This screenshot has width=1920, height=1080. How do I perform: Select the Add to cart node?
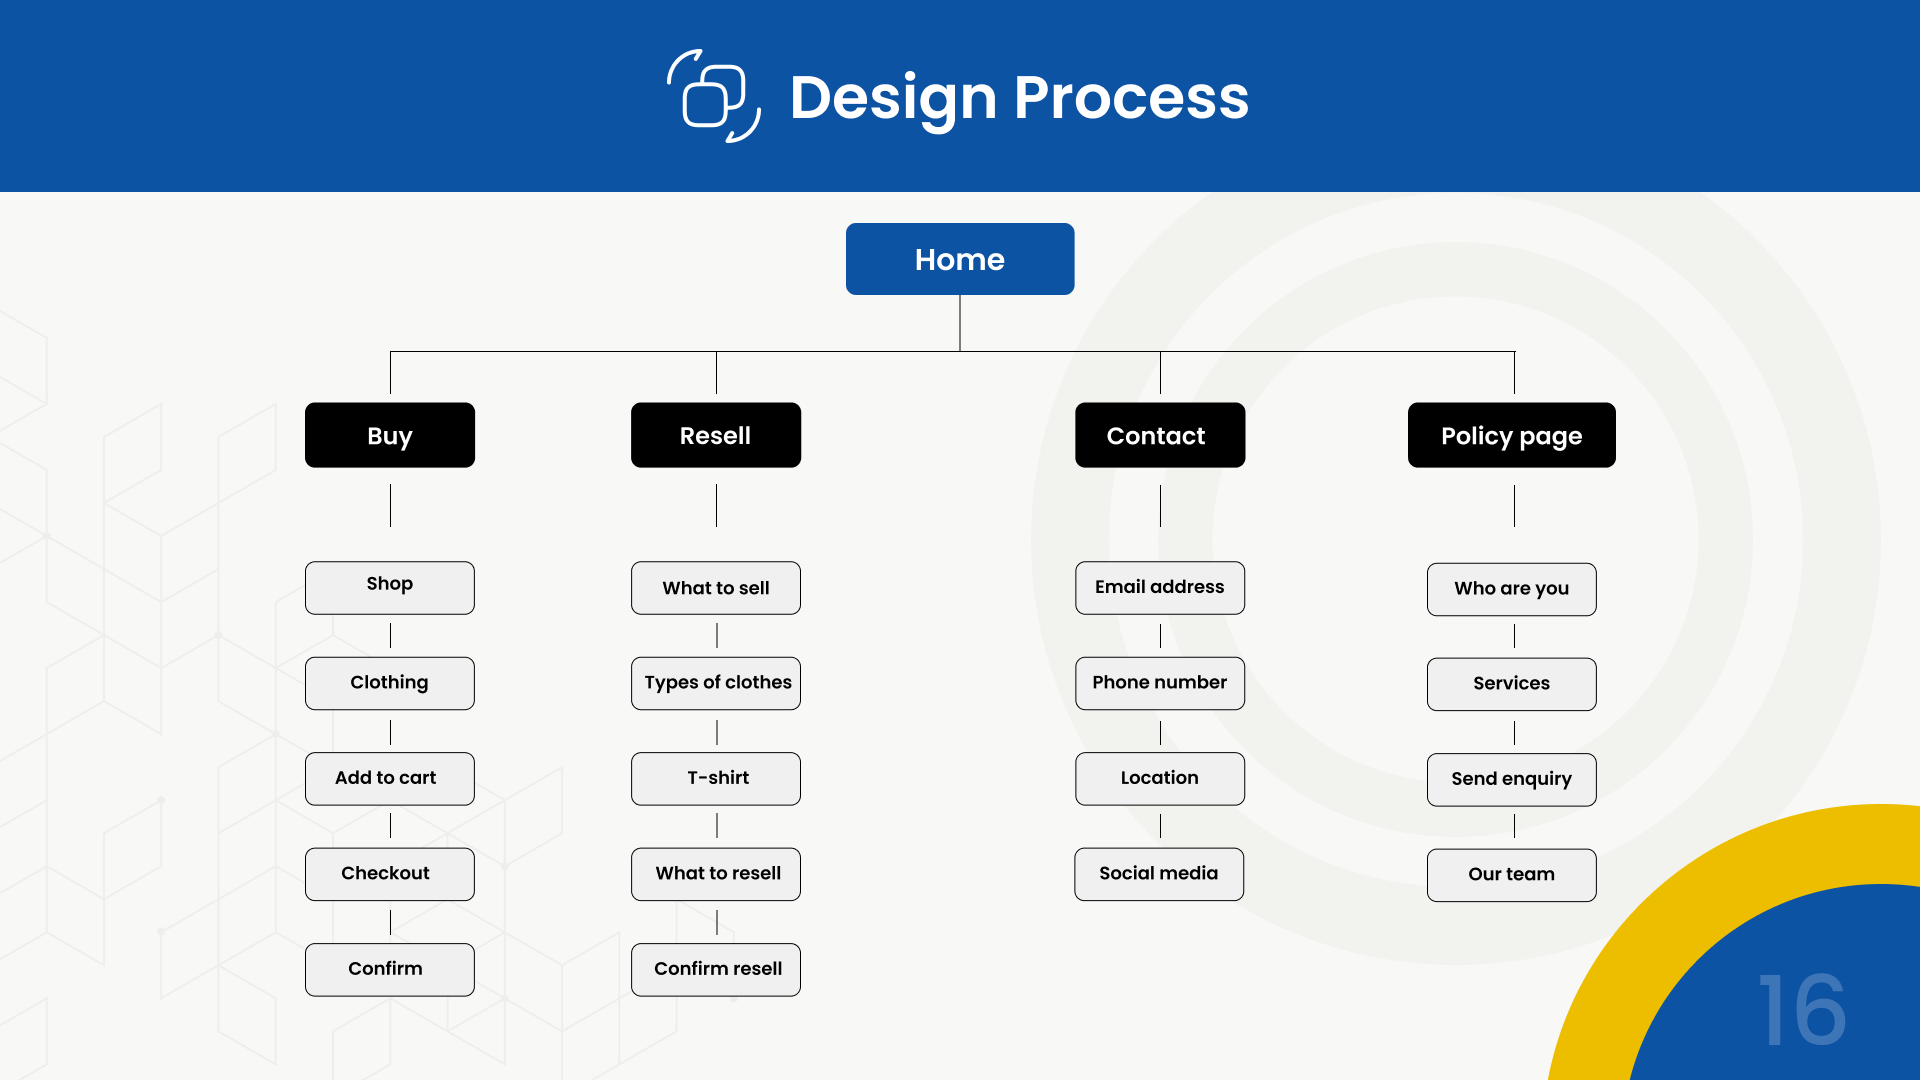[389, 778]
